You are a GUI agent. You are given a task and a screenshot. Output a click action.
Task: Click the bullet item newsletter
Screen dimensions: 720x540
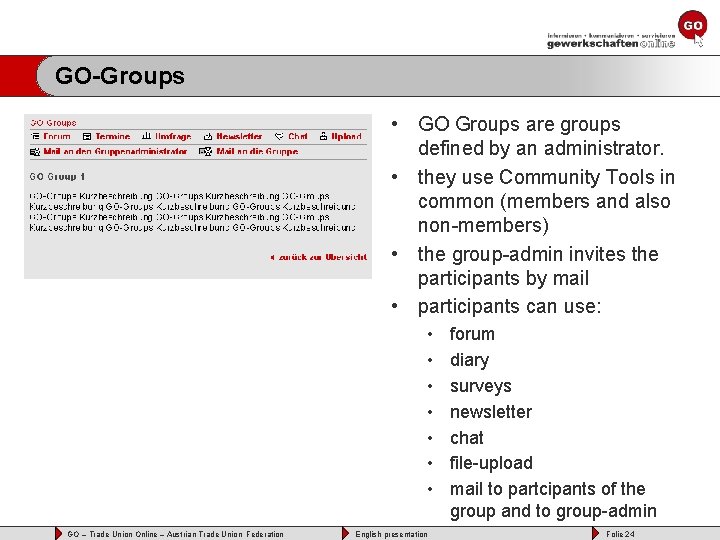491,412
